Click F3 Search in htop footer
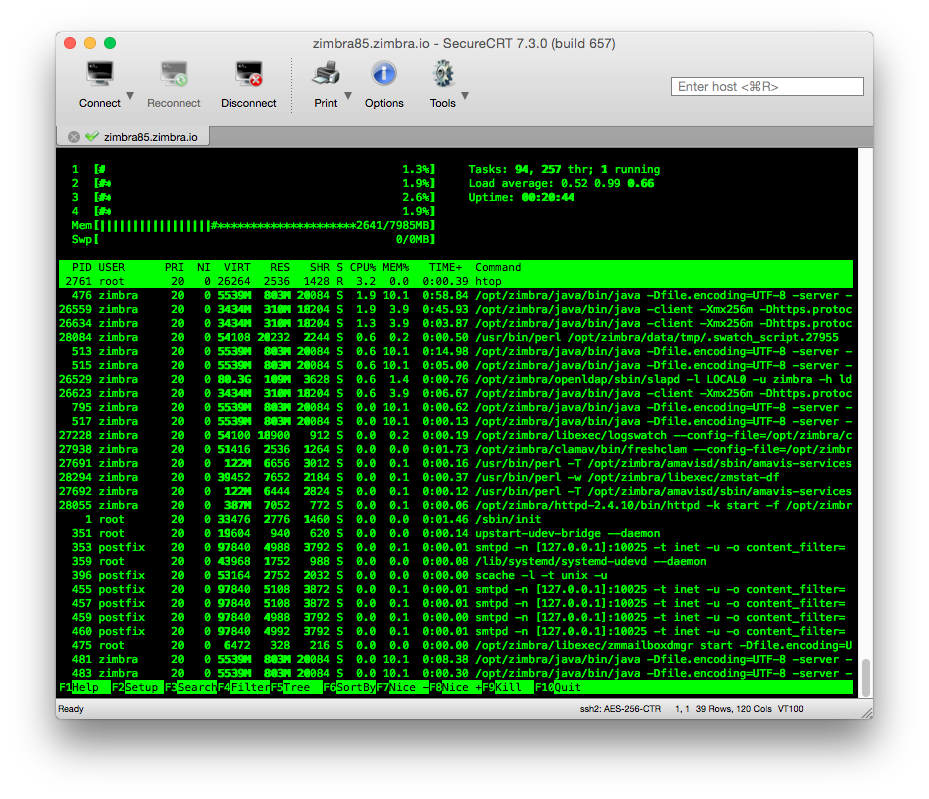Screen dimensions: 929x799 click(x=191, y=687)
